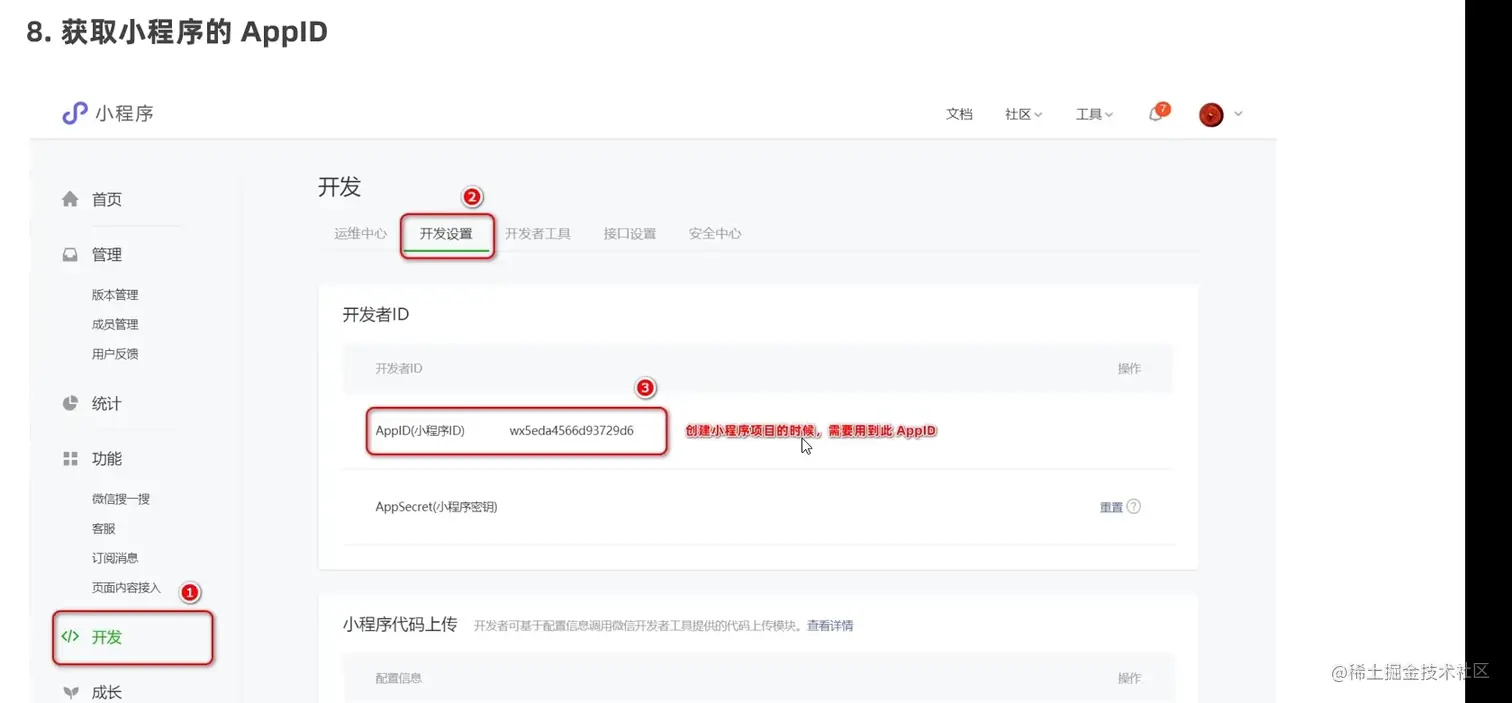This screenshot has height=703, width=1512.
Task: Click 重置 for AppSecret
Action: pos(1111,507)
